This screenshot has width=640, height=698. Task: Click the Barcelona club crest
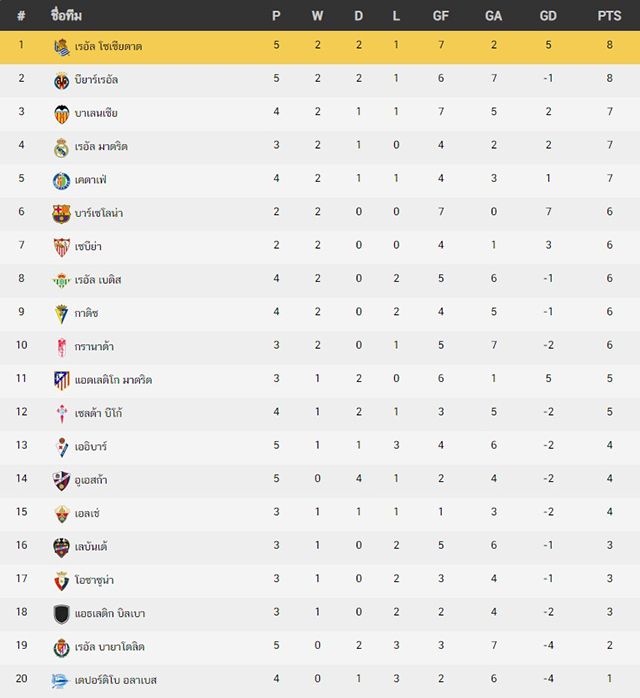tap(61, 214)
